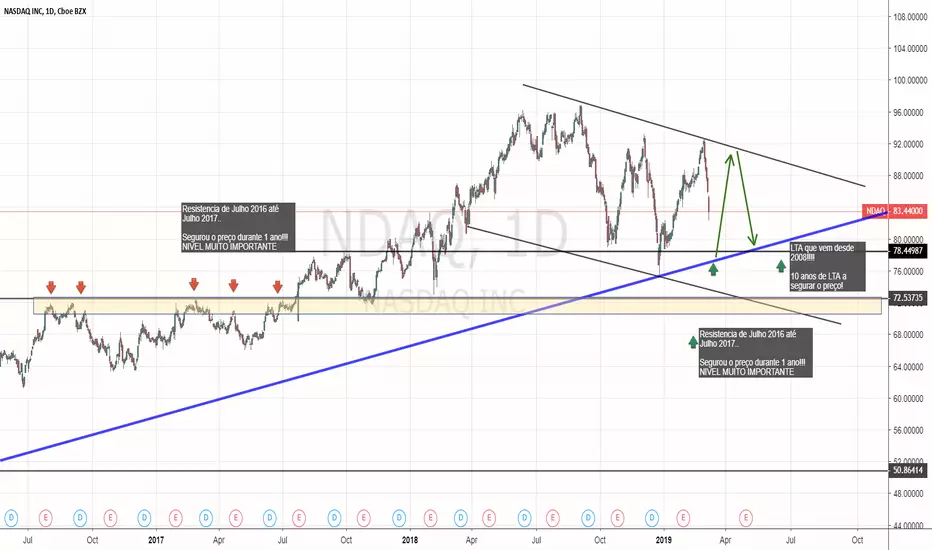Select the 'LTA que vem desde 2008' text note
The width and height of the screenshot is (932, 550).
point(827,266)
